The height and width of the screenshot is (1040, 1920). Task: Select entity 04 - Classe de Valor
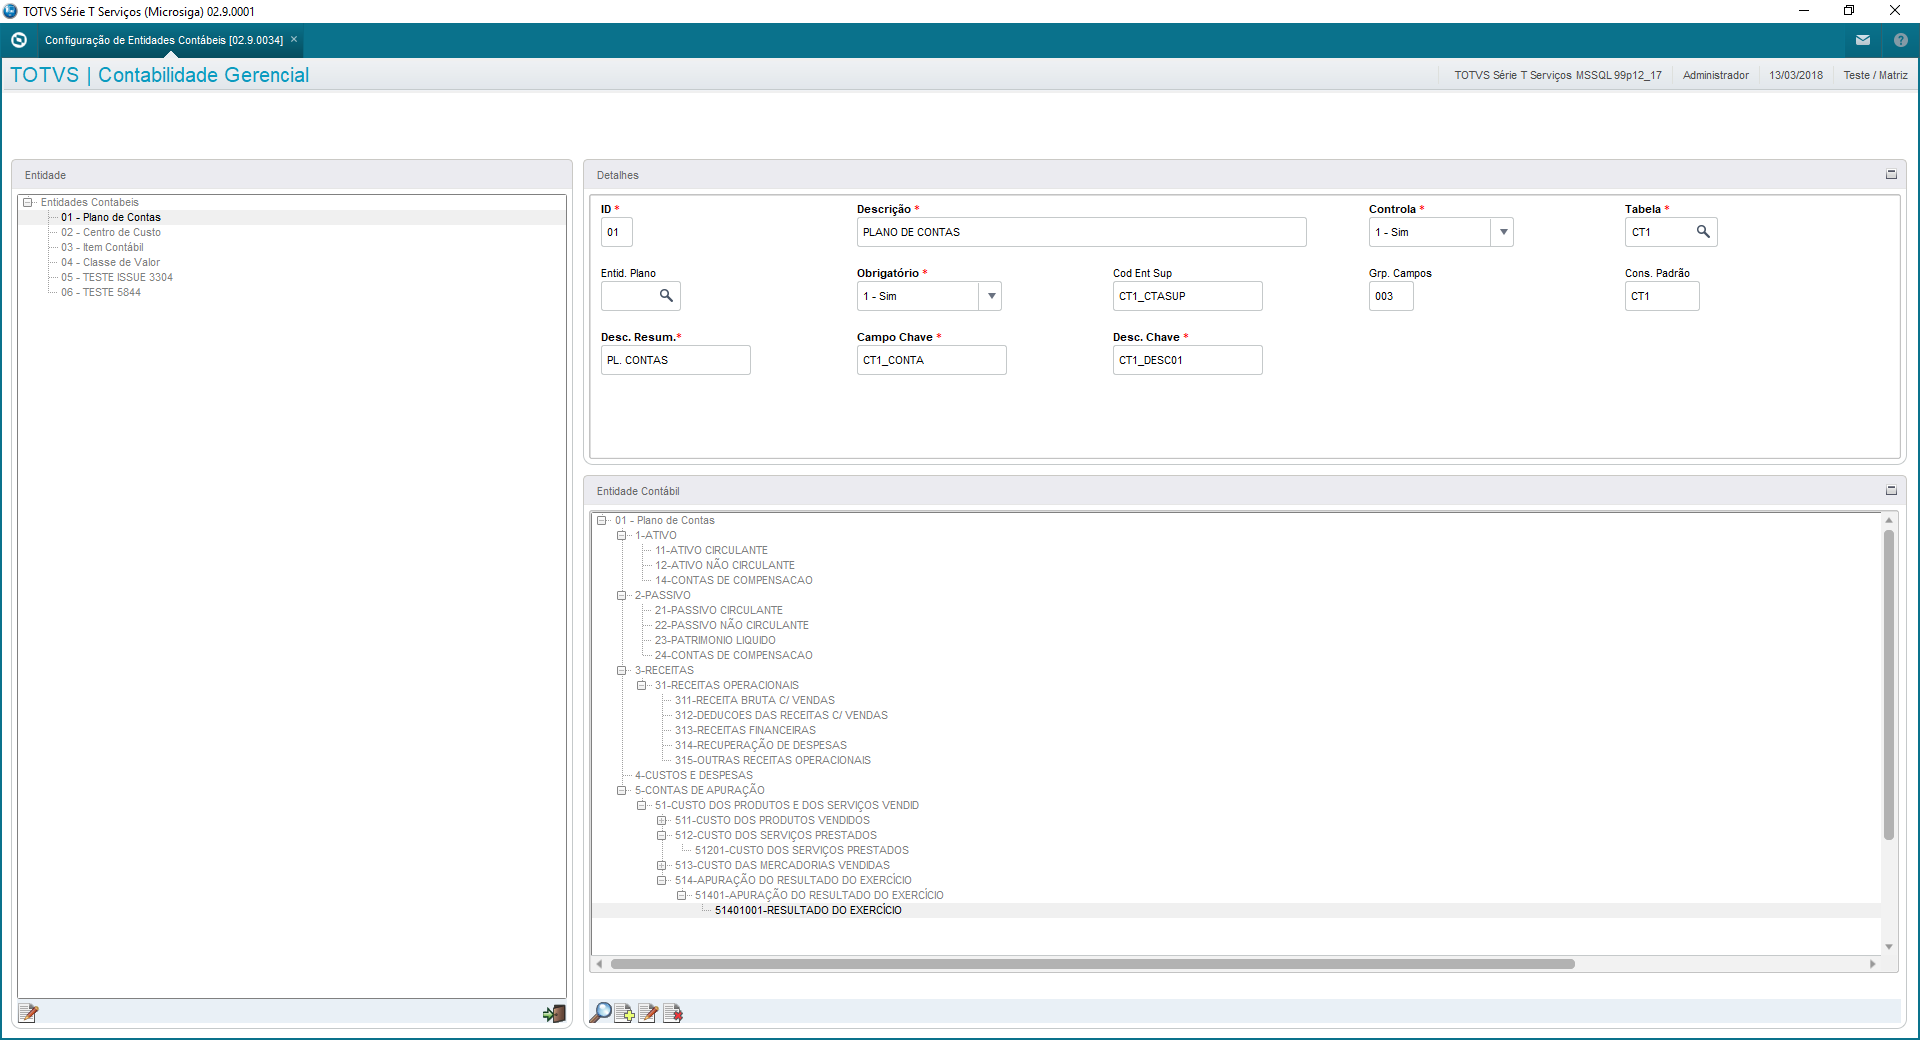[x=110, y=262]
